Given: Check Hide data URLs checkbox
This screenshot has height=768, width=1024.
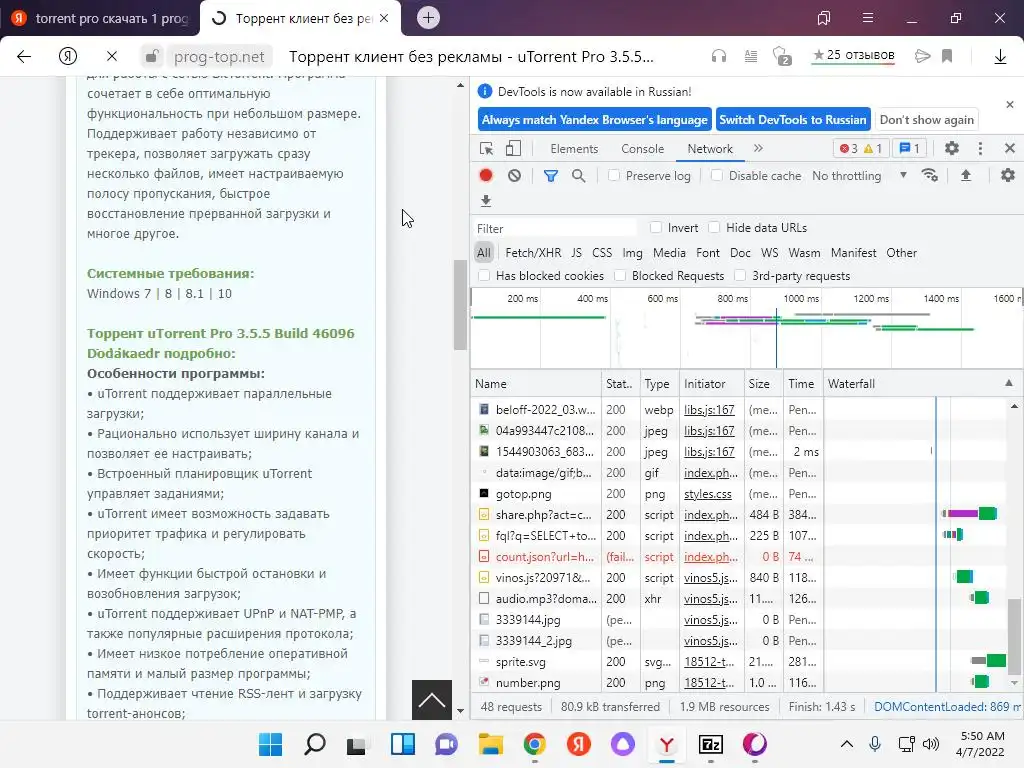Looking at the screenshot, I should pyautogui.click(x=714, y=227).
